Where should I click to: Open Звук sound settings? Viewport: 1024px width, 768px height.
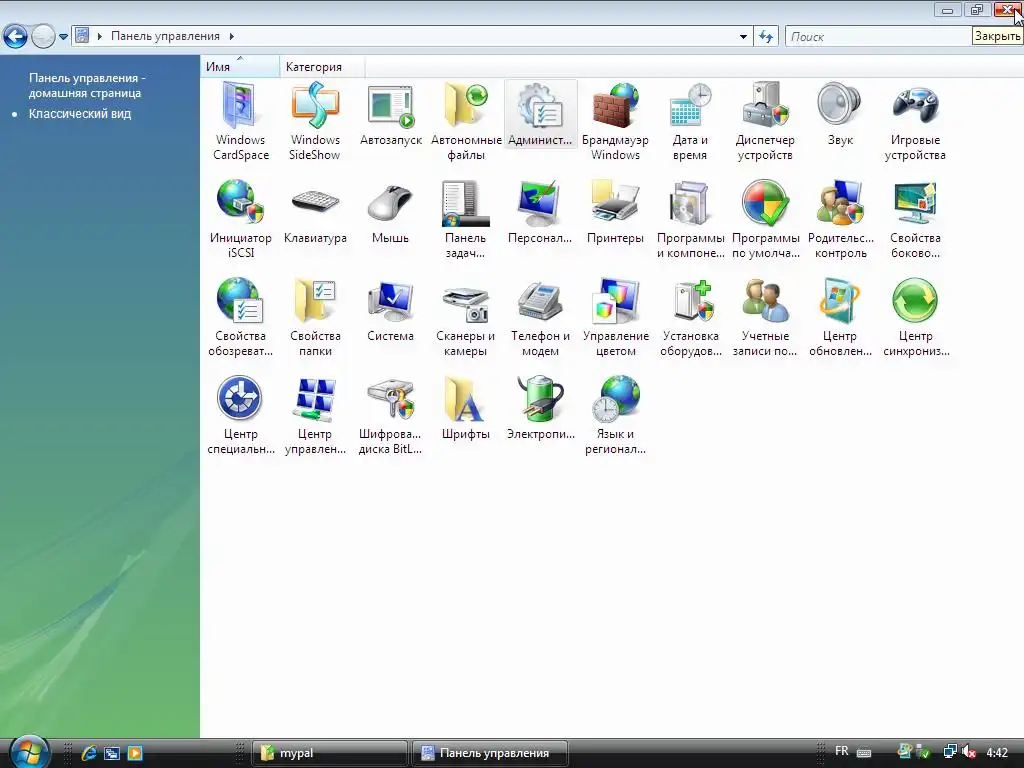(840, 115)
